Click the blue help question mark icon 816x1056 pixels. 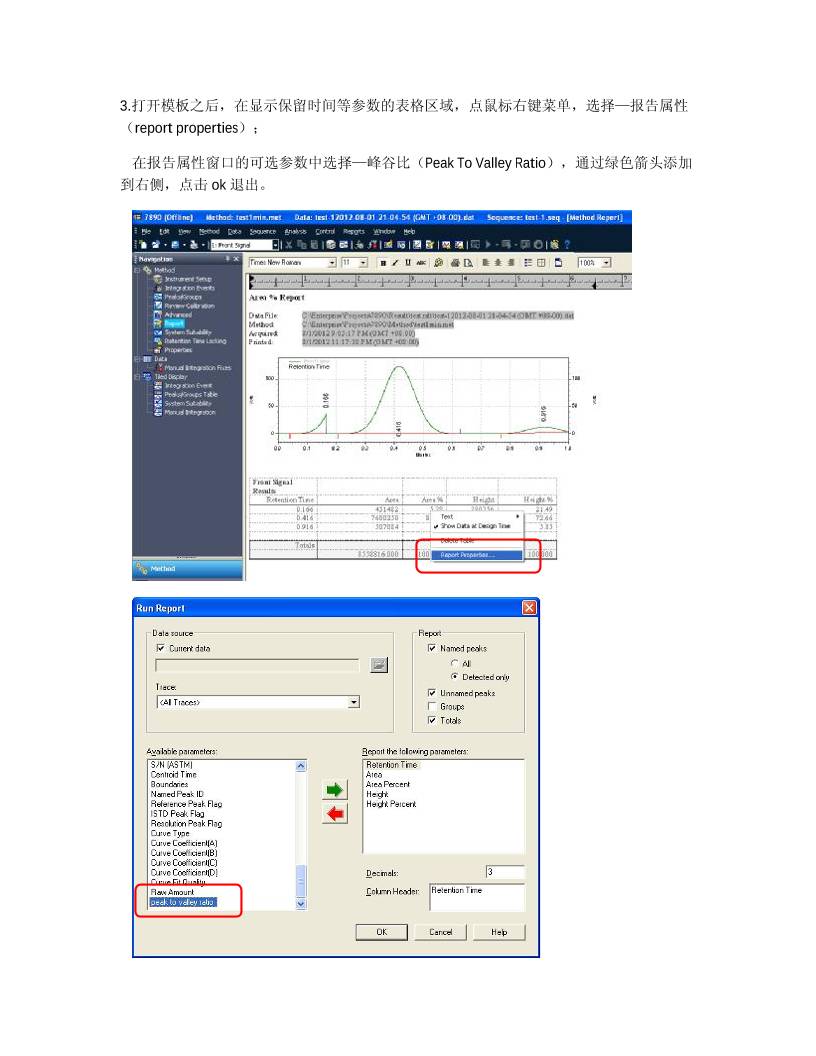(567, 243)
